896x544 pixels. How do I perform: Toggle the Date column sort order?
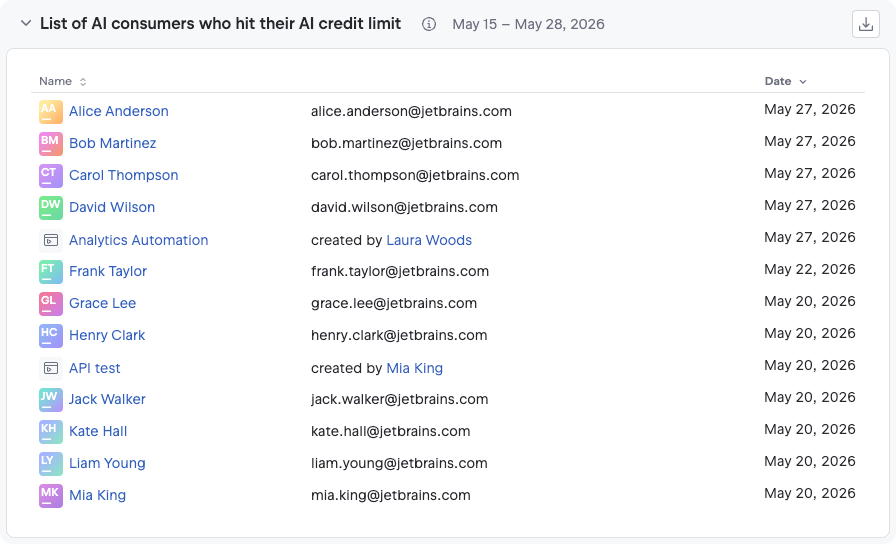(x=786, y=81)
